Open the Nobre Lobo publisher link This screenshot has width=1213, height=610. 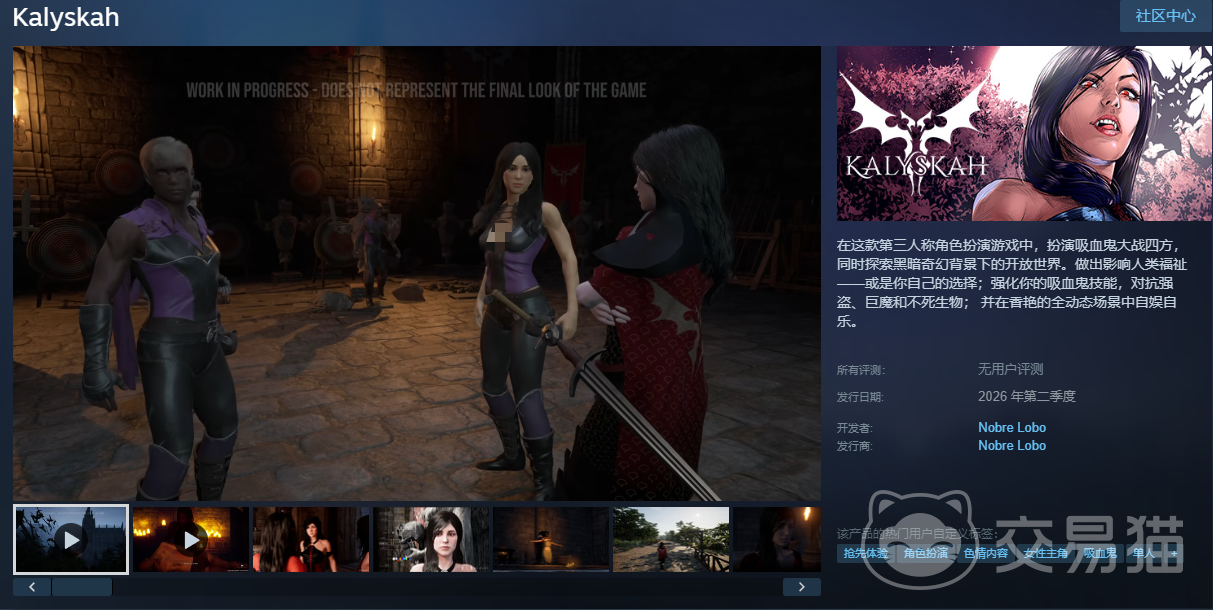(1012, 445)
